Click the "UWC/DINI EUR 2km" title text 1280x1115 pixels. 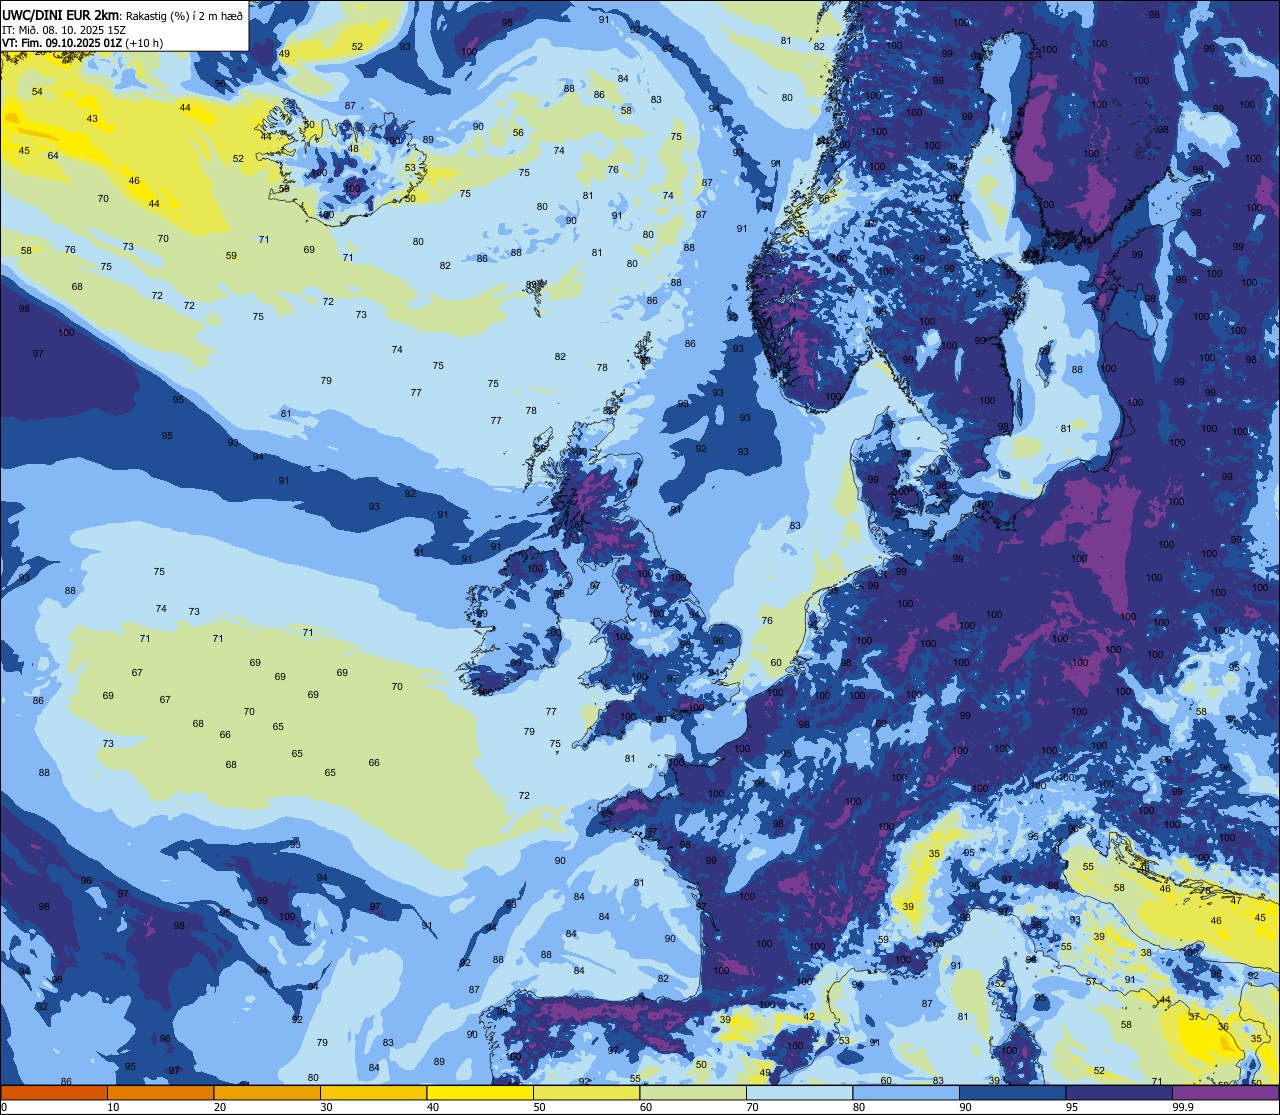pos(61,14)
